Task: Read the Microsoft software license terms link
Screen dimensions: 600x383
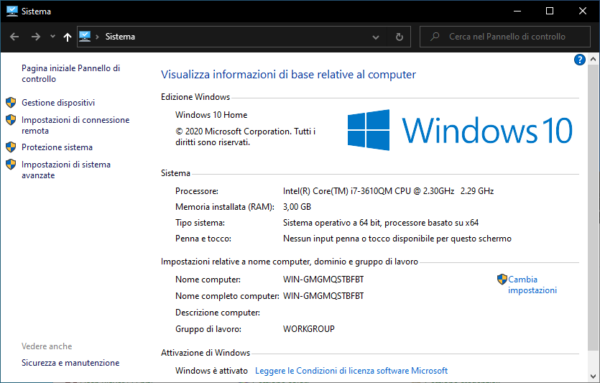Action: [x=351, y=371]
